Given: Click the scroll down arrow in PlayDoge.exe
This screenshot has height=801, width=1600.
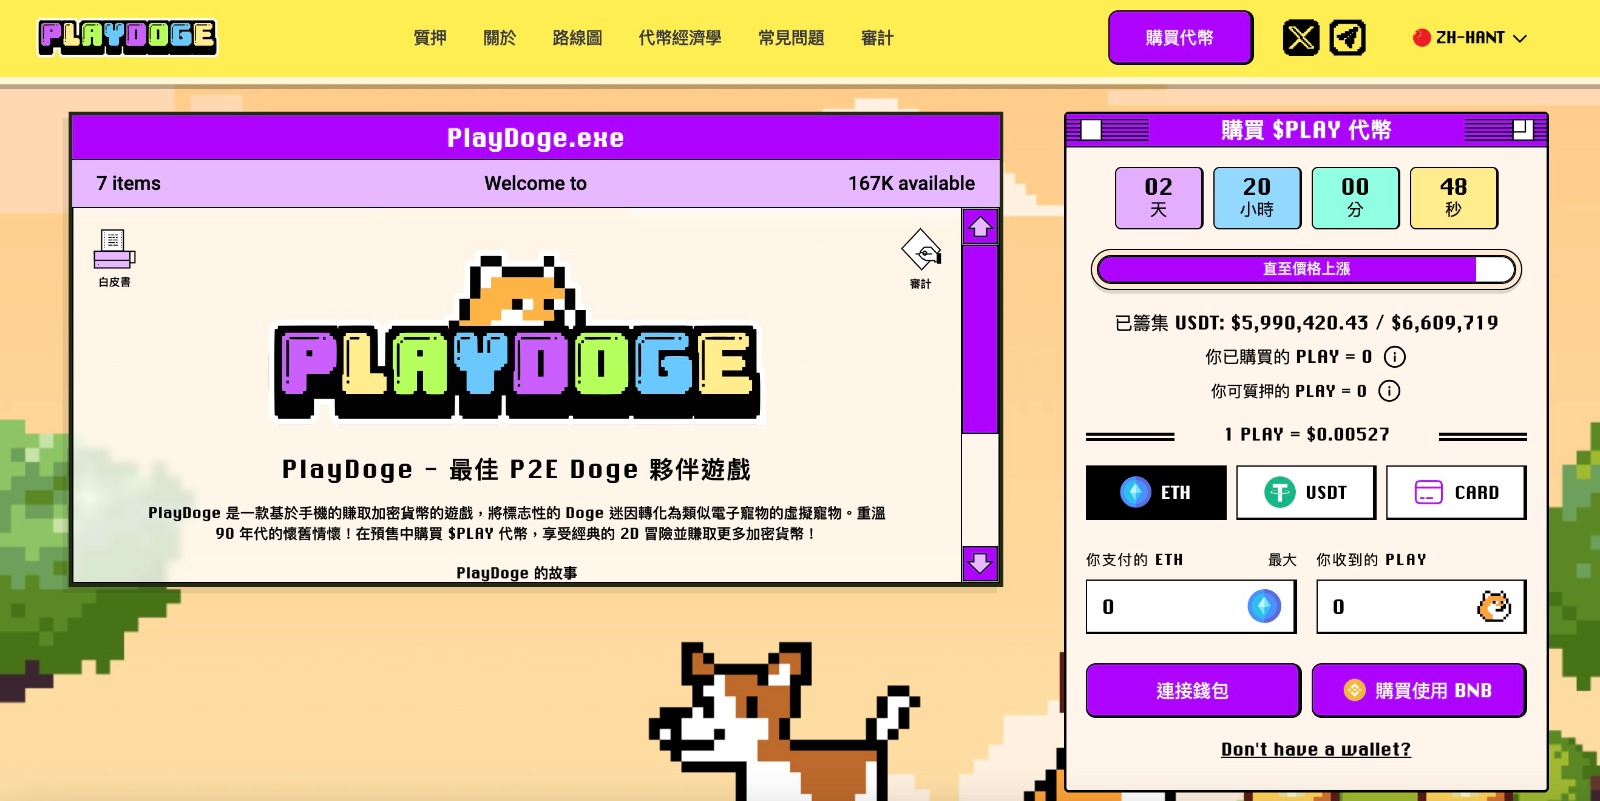Looking at the screenshot, I should [x=980, y=563].
